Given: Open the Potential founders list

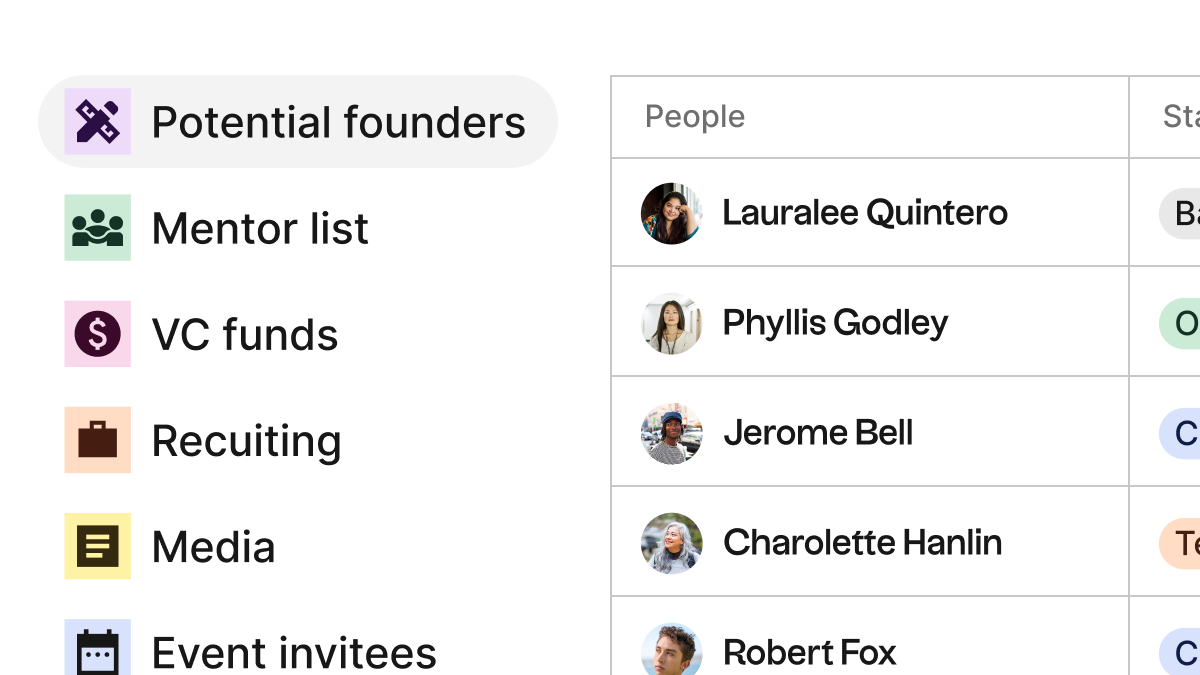Looking at the screenshot, I should click(338, 122).
